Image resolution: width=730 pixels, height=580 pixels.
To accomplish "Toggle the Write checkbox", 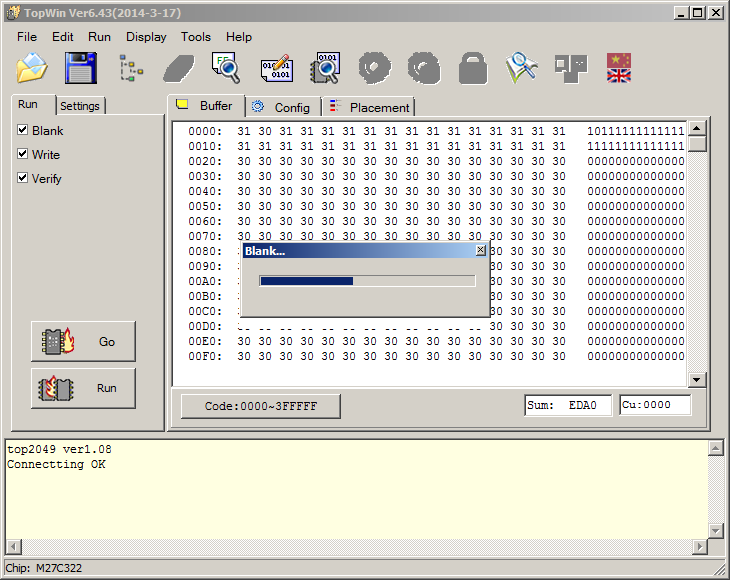I will 23,154.
